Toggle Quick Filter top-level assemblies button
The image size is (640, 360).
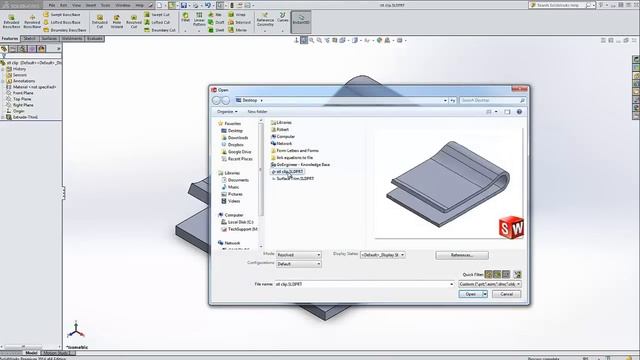point(517,274)
